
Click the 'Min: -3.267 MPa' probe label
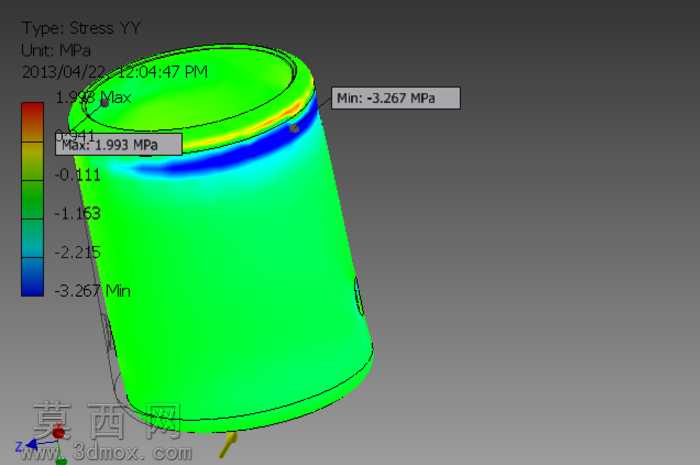coord(396,98)
